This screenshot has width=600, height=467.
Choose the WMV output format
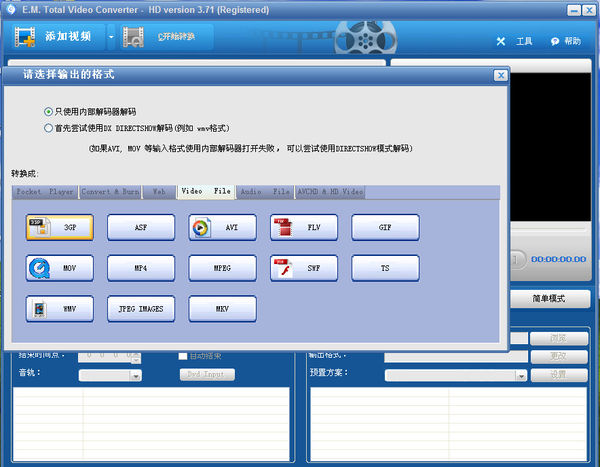pos(60,309)
